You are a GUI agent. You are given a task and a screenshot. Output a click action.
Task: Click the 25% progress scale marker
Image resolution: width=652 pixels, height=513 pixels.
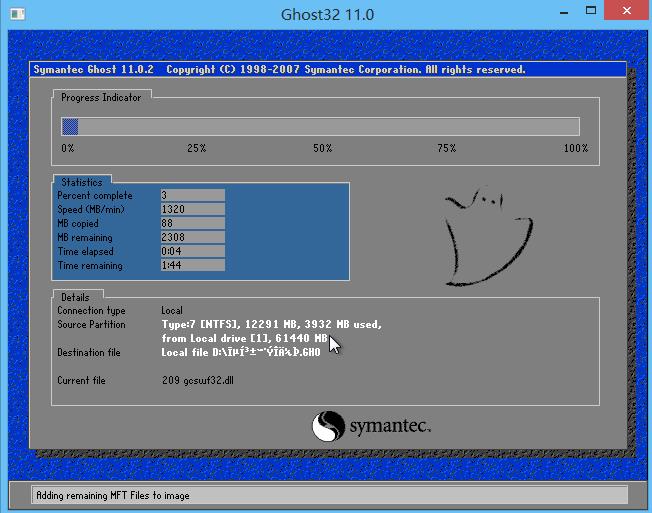(196, 148)
